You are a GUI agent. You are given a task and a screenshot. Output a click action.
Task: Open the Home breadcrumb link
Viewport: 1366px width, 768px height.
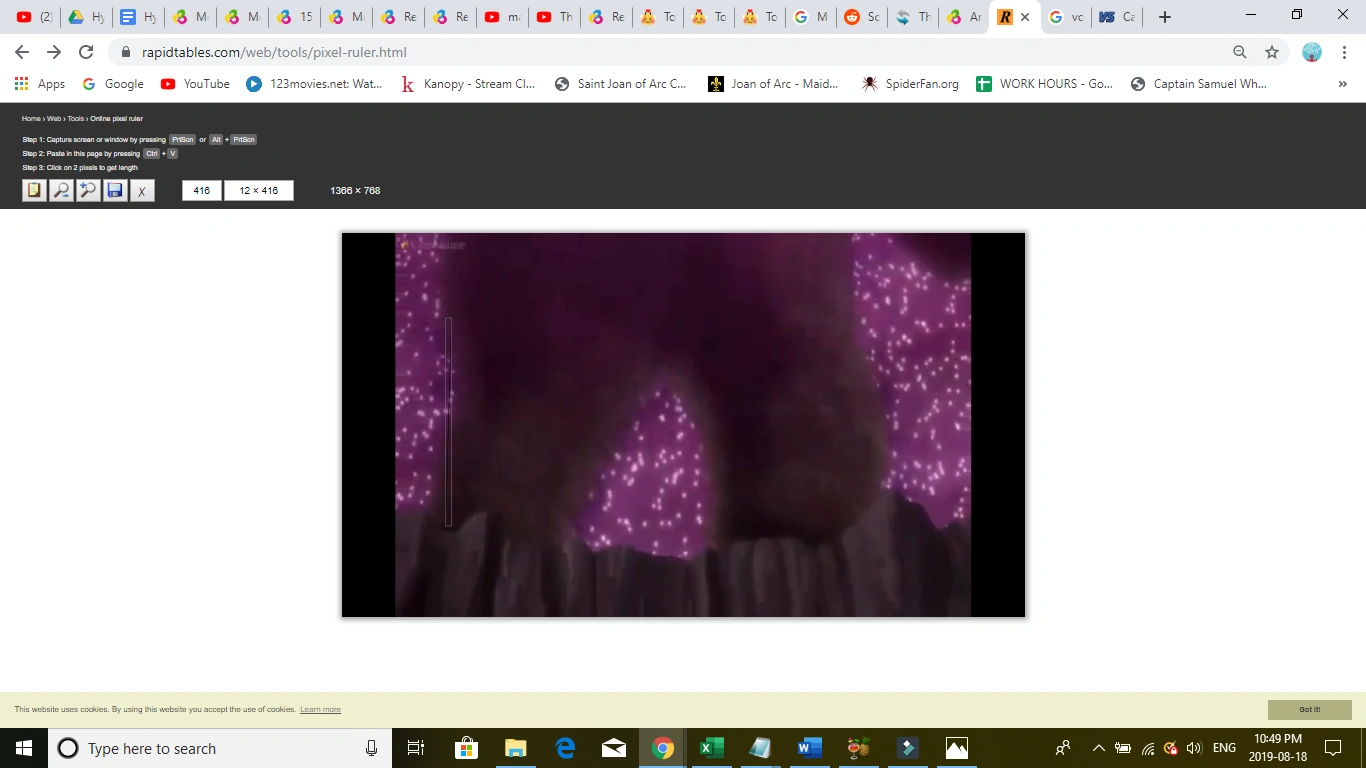(31, 119)
